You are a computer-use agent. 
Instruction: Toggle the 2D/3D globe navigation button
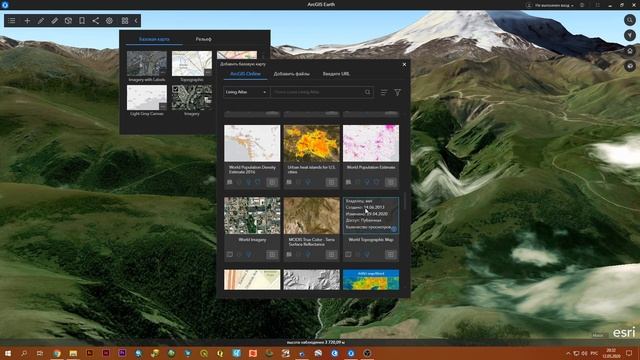click(630, 66)
